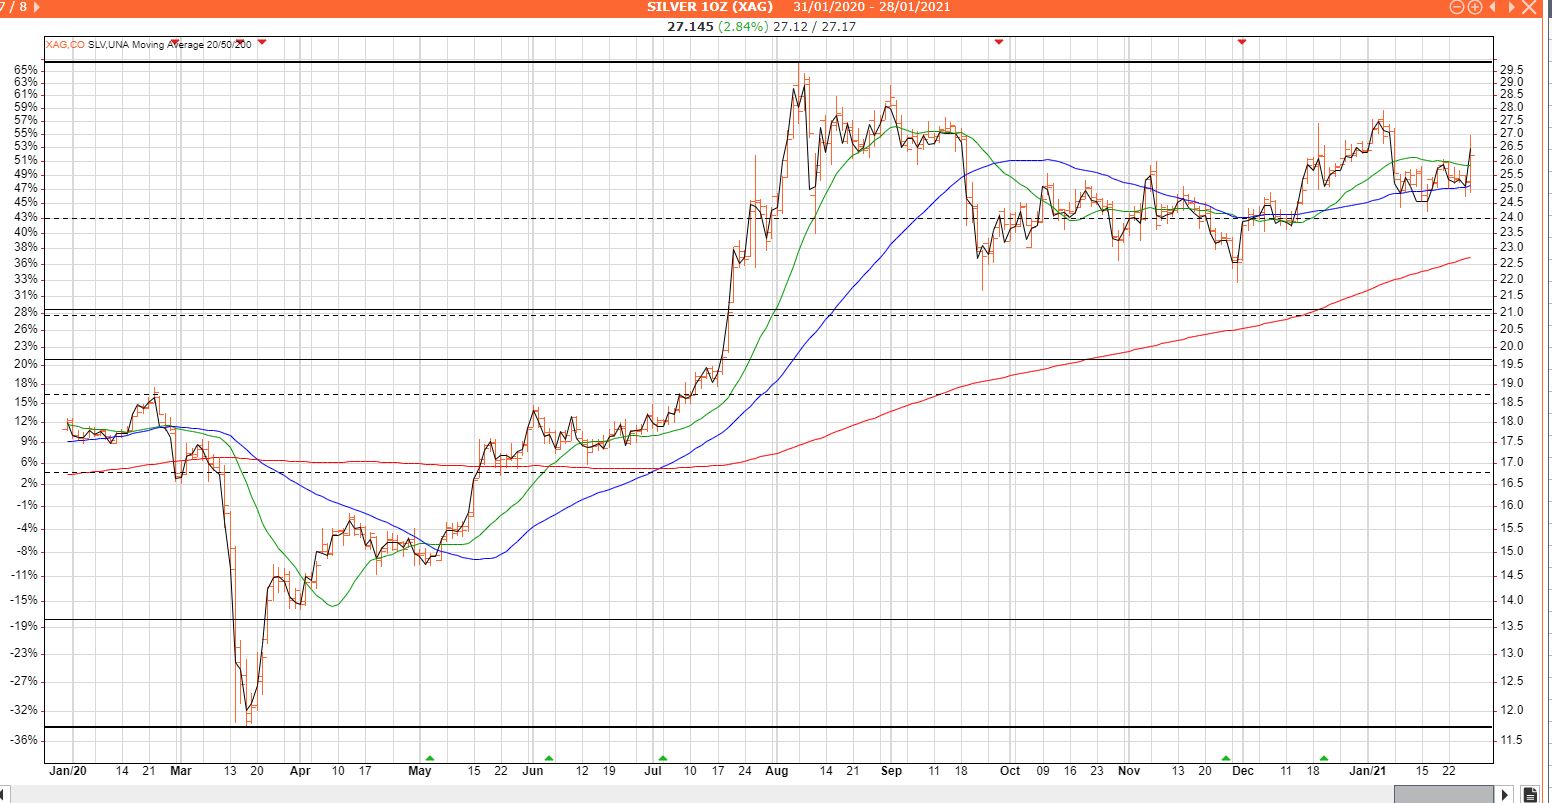Click the scrollbar right arrow button
This screenshot has height=803, width=1552.
click(1507, 794)
